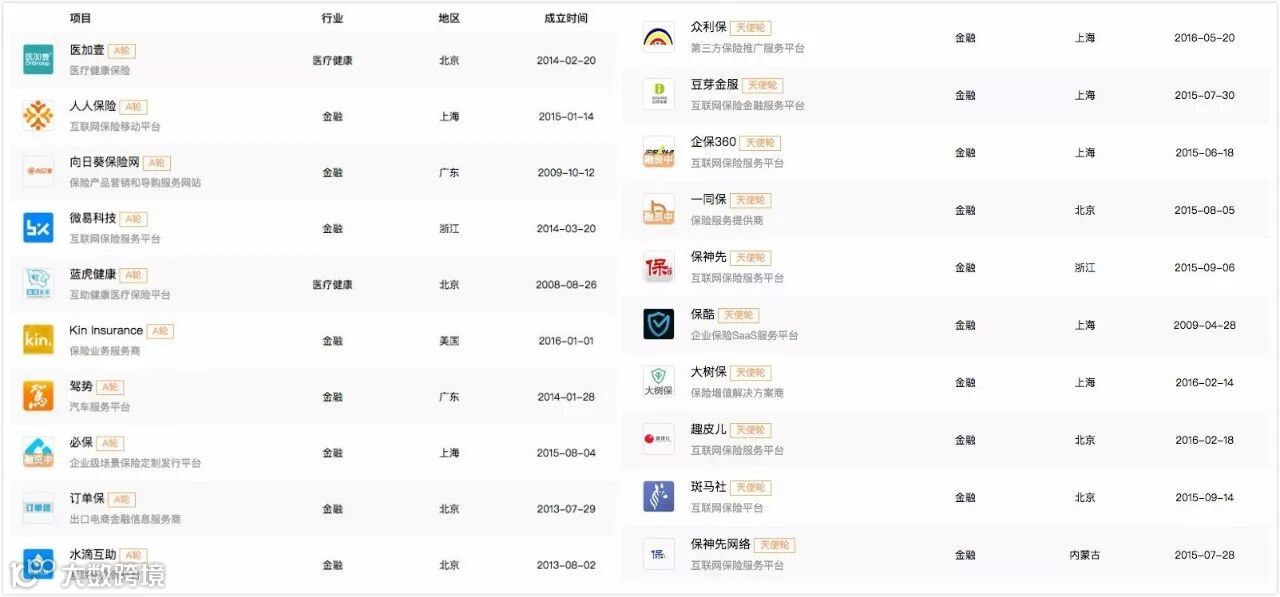Click the date 2009-10-12
The height and width of the screenshot is (597, 1280).
tap(566, 173)
